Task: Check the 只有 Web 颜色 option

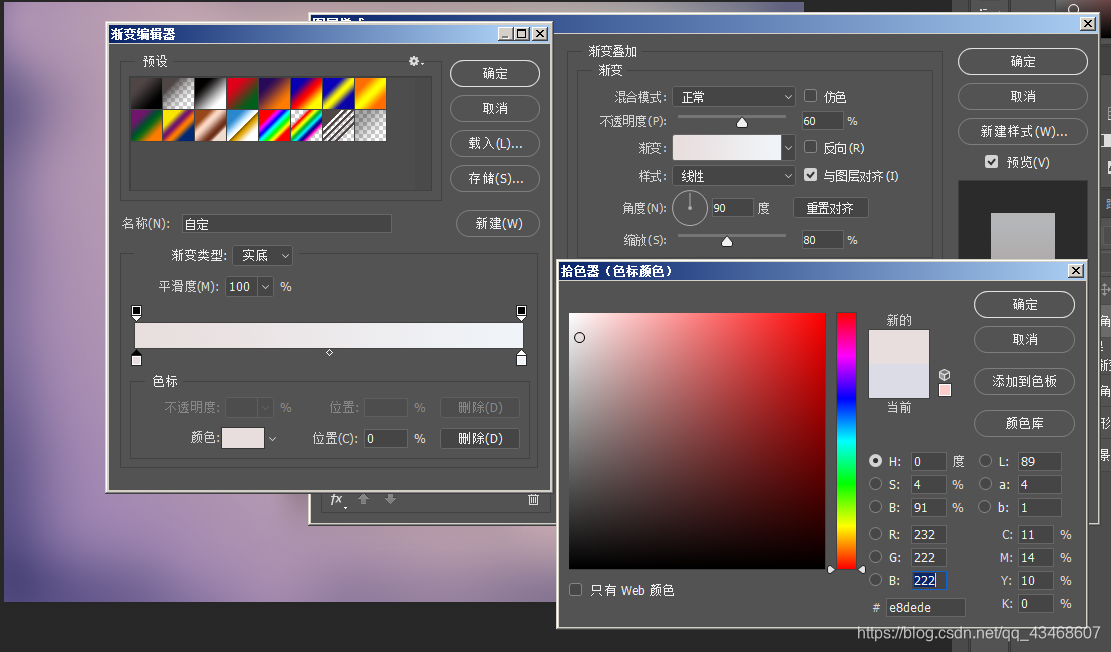Action: click(x=575, y=590)
